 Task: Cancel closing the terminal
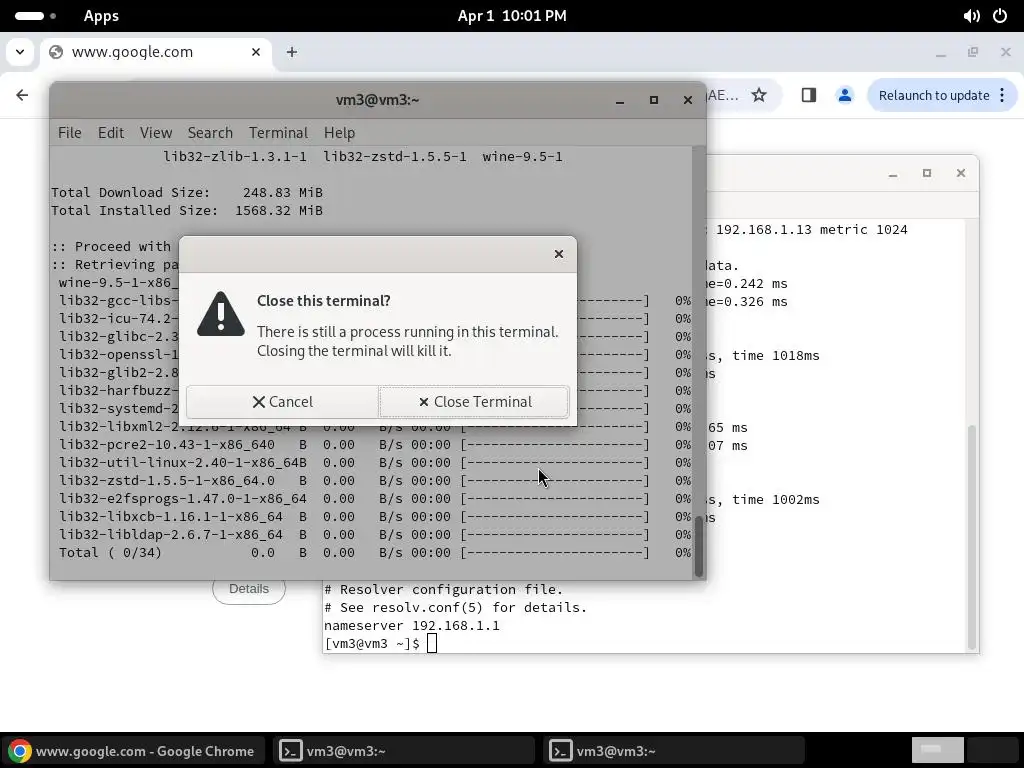tap(282, 402)
